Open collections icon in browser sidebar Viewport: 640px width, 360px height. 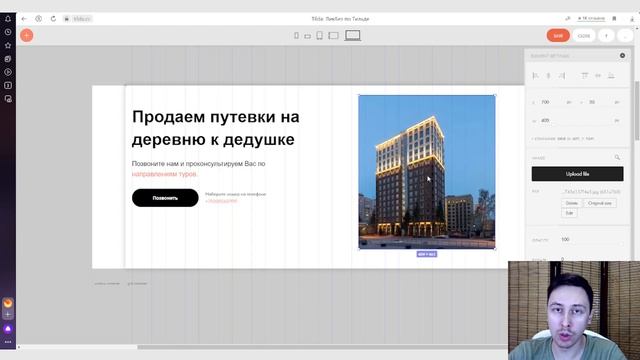click(8, 59)
